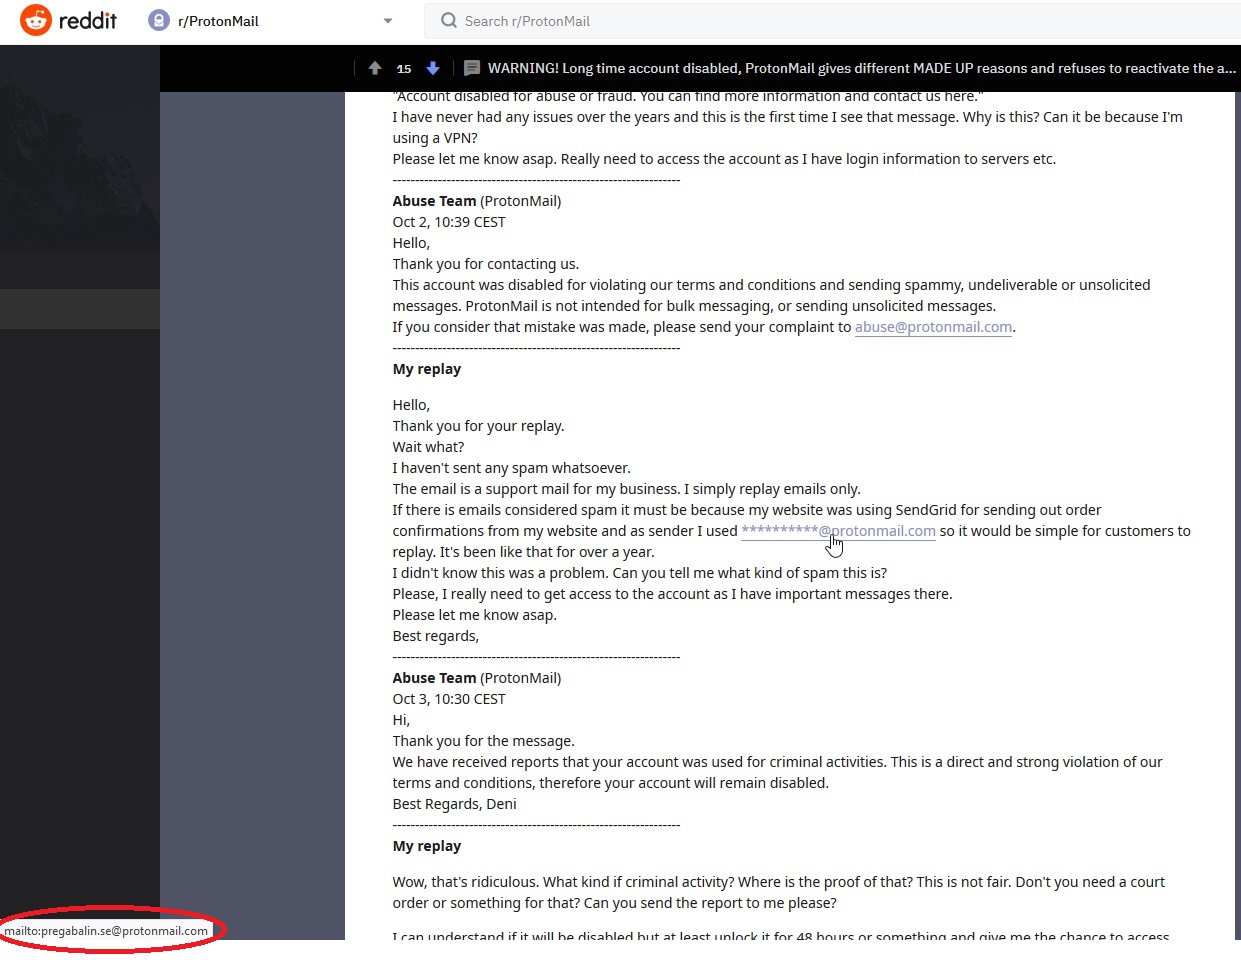Click the 'Wait what?' line

(428, 447)
